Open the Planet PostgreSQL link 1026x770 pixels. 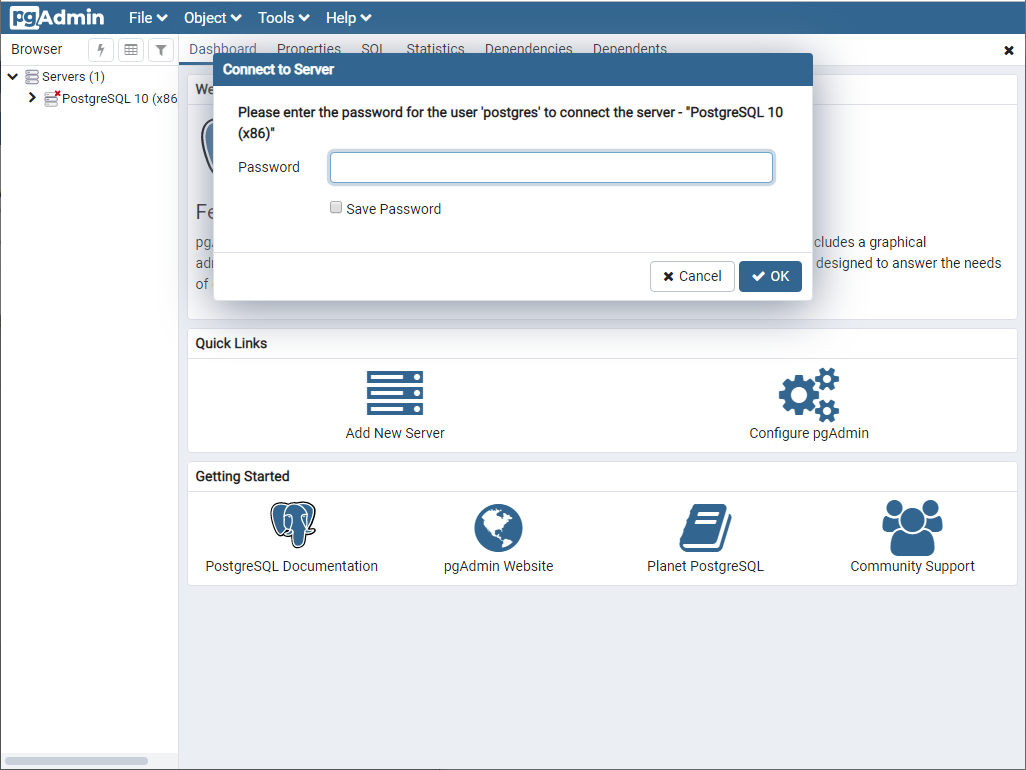coord(705,566)
